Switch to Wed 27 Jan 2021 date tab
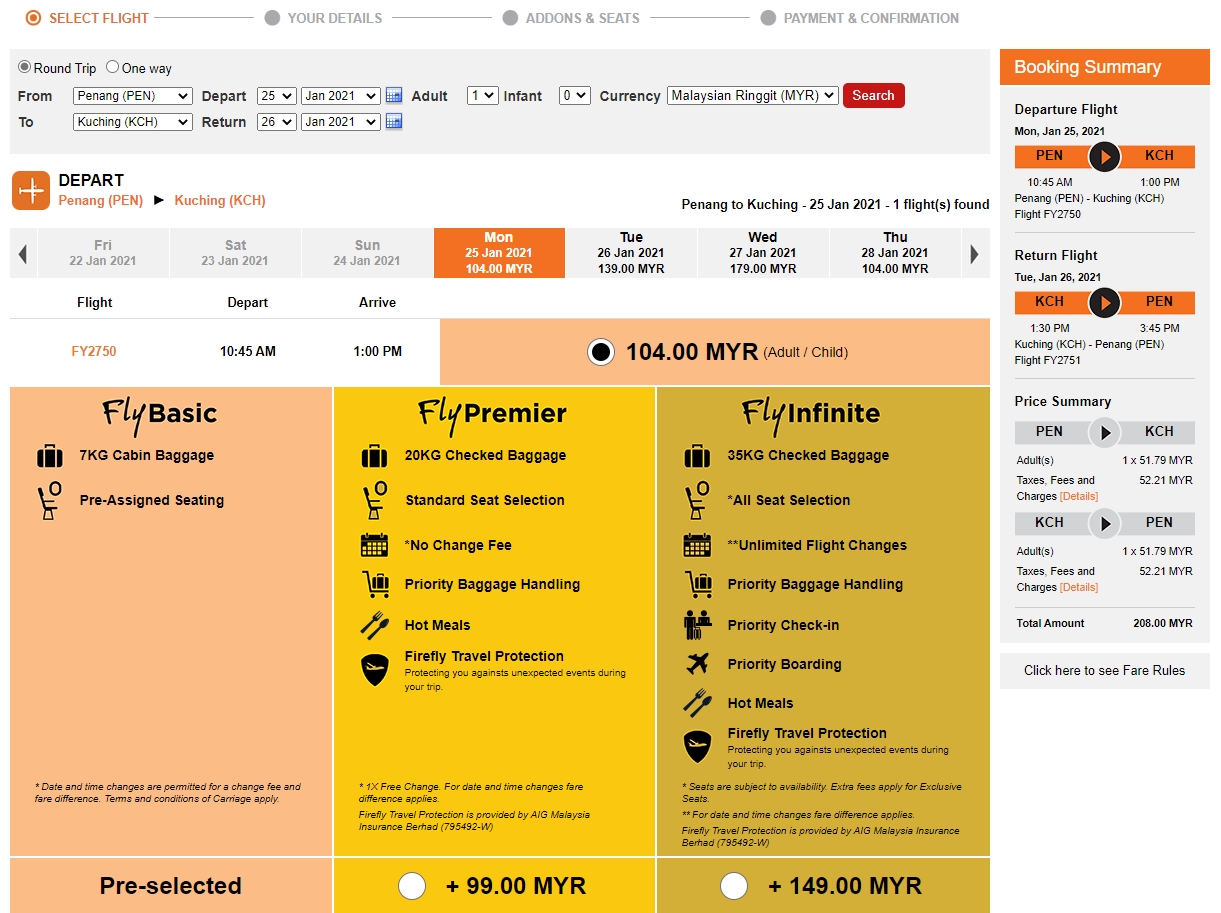The image size is (1221, 913). coord(763,253)
